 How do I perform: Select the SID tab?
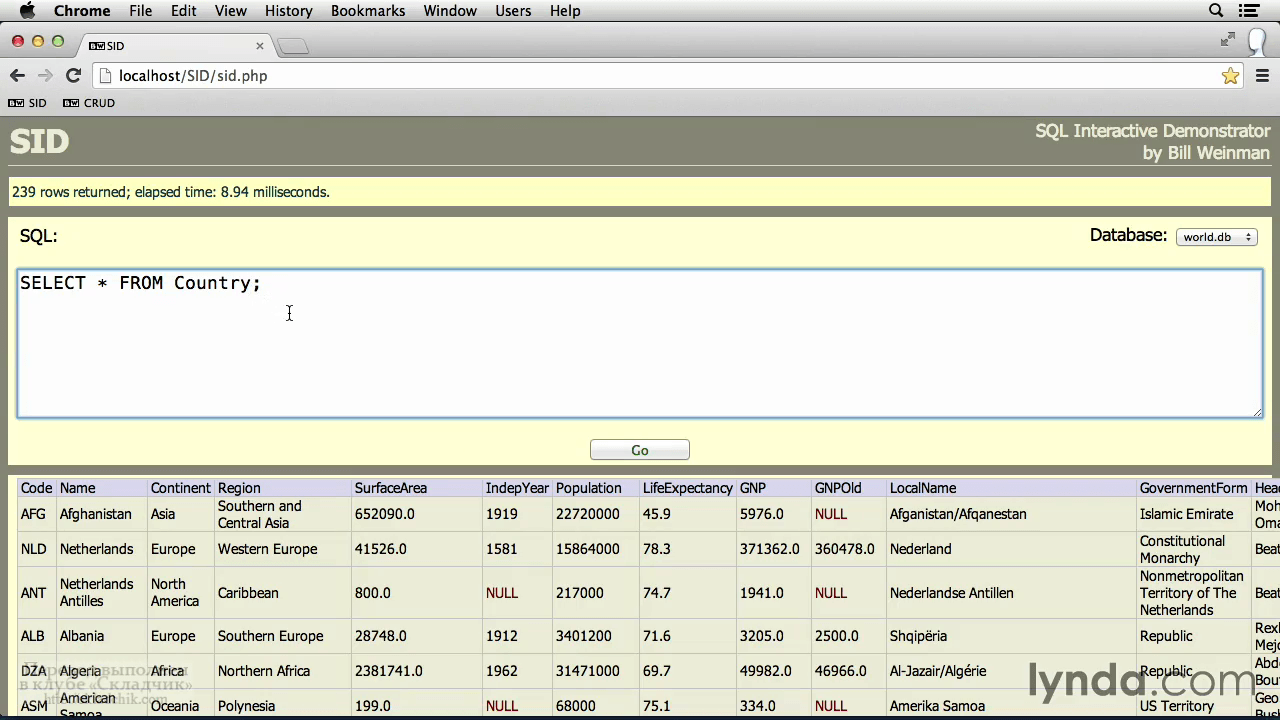[x=176, y=46]
